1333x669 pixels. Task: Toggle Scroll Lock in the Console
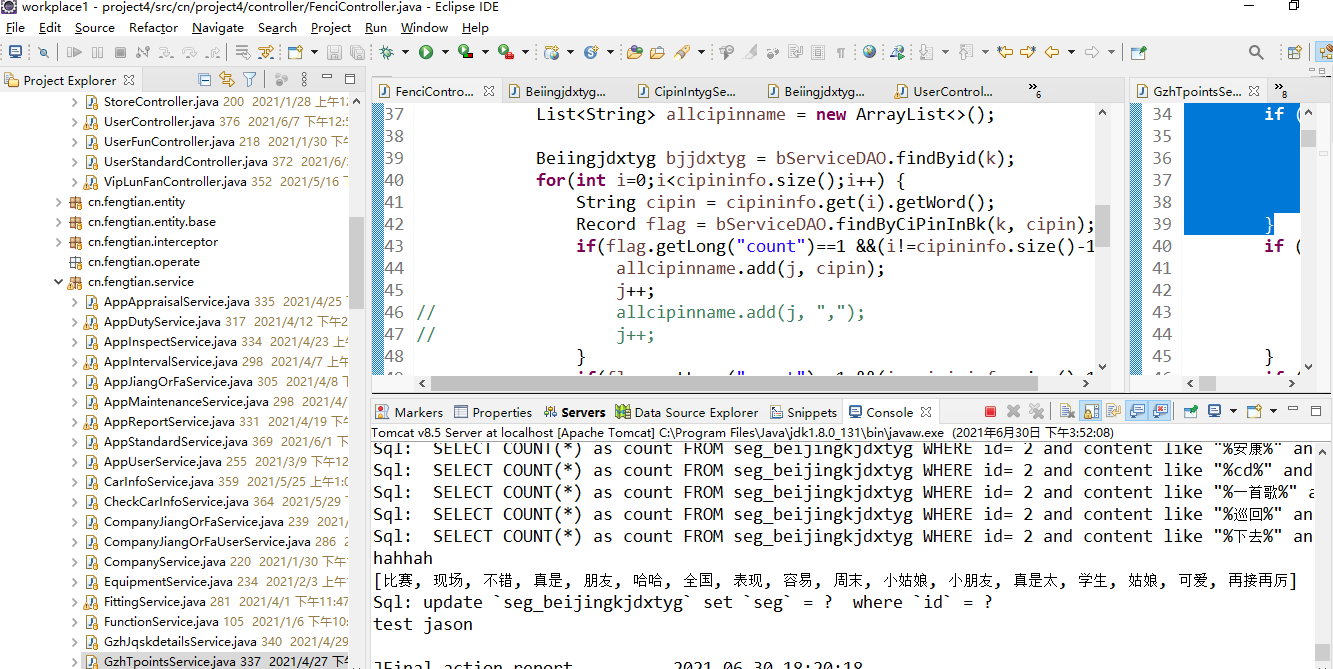[x=1090, y=411]
